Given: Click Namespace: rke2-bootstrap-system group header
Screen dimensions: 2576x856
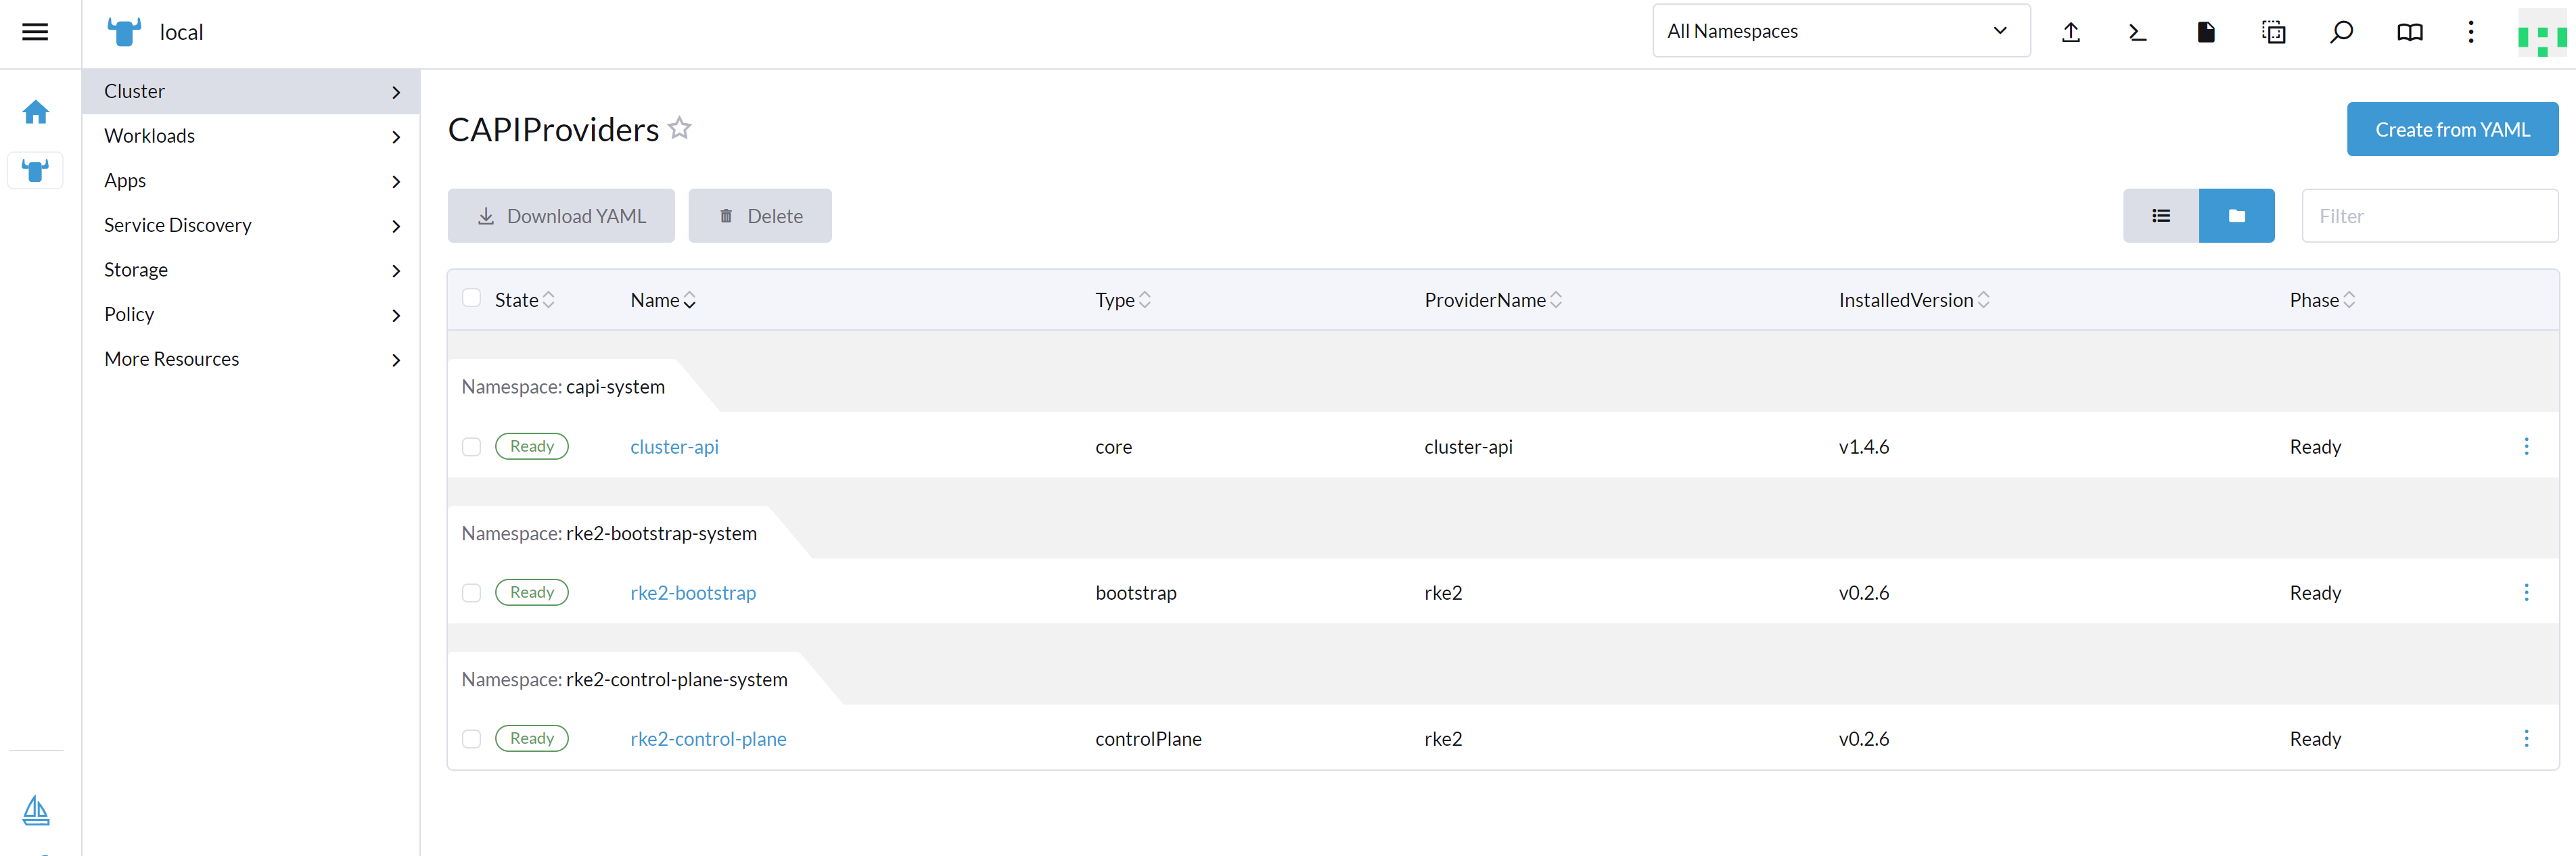Looking at the screenshot, I should pos(609,534).
